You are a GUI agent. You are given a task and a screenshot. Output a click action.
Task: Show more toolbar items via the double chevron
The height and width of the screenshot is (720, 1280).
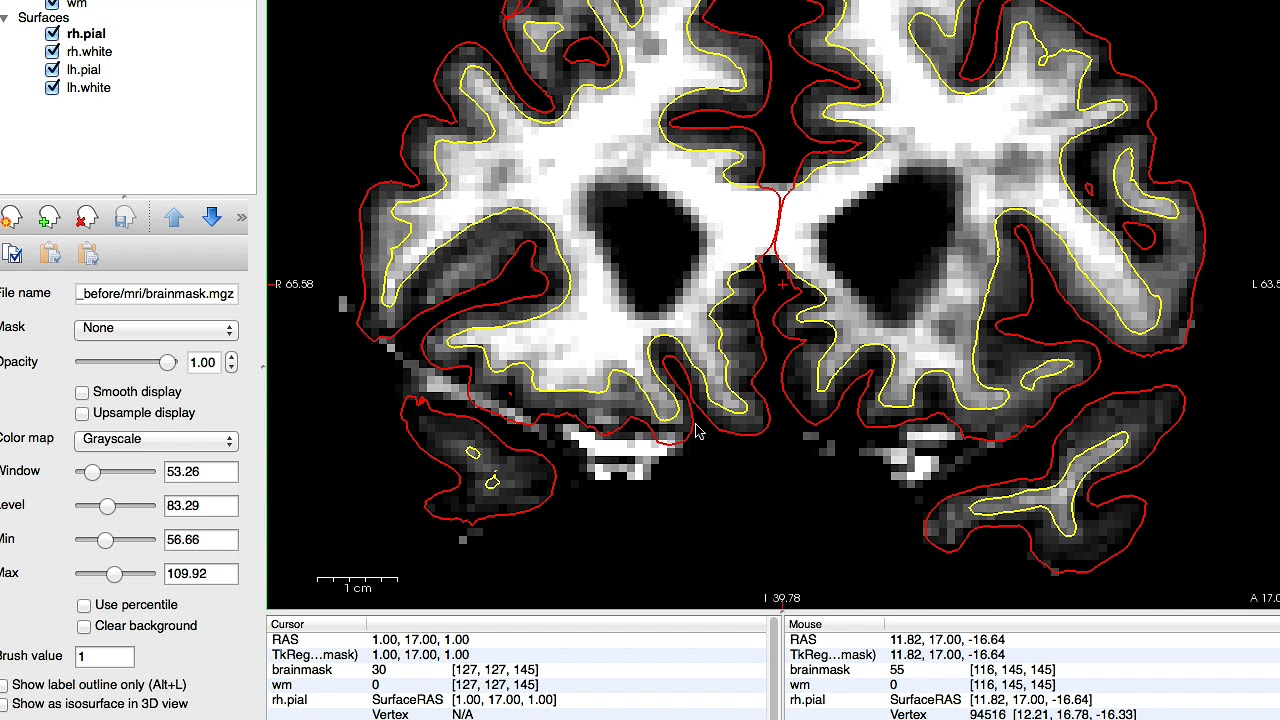(241, 218)
